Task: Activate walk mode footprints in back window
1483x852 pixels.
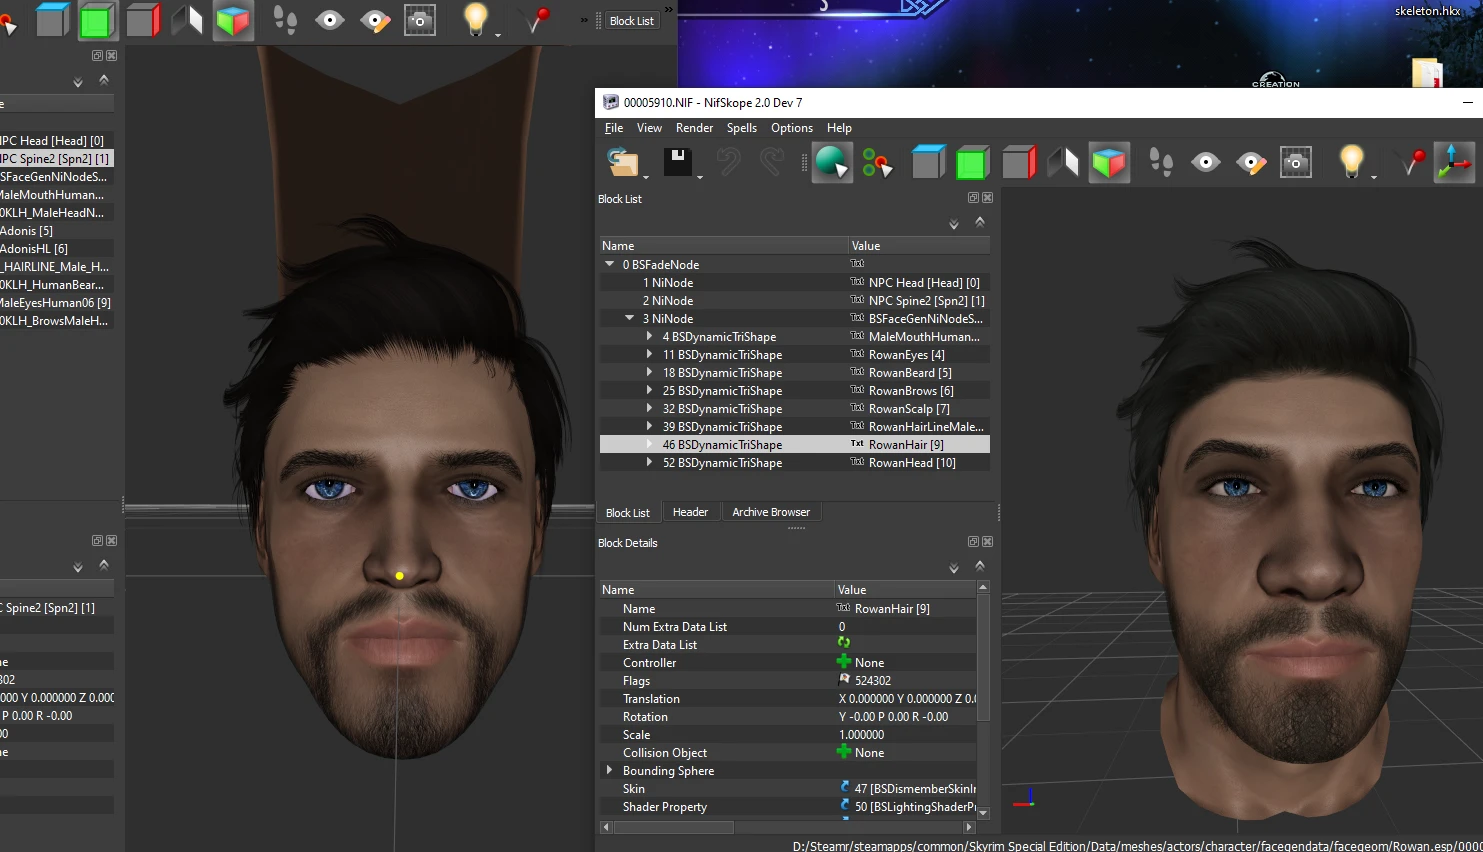Action: 285,19
